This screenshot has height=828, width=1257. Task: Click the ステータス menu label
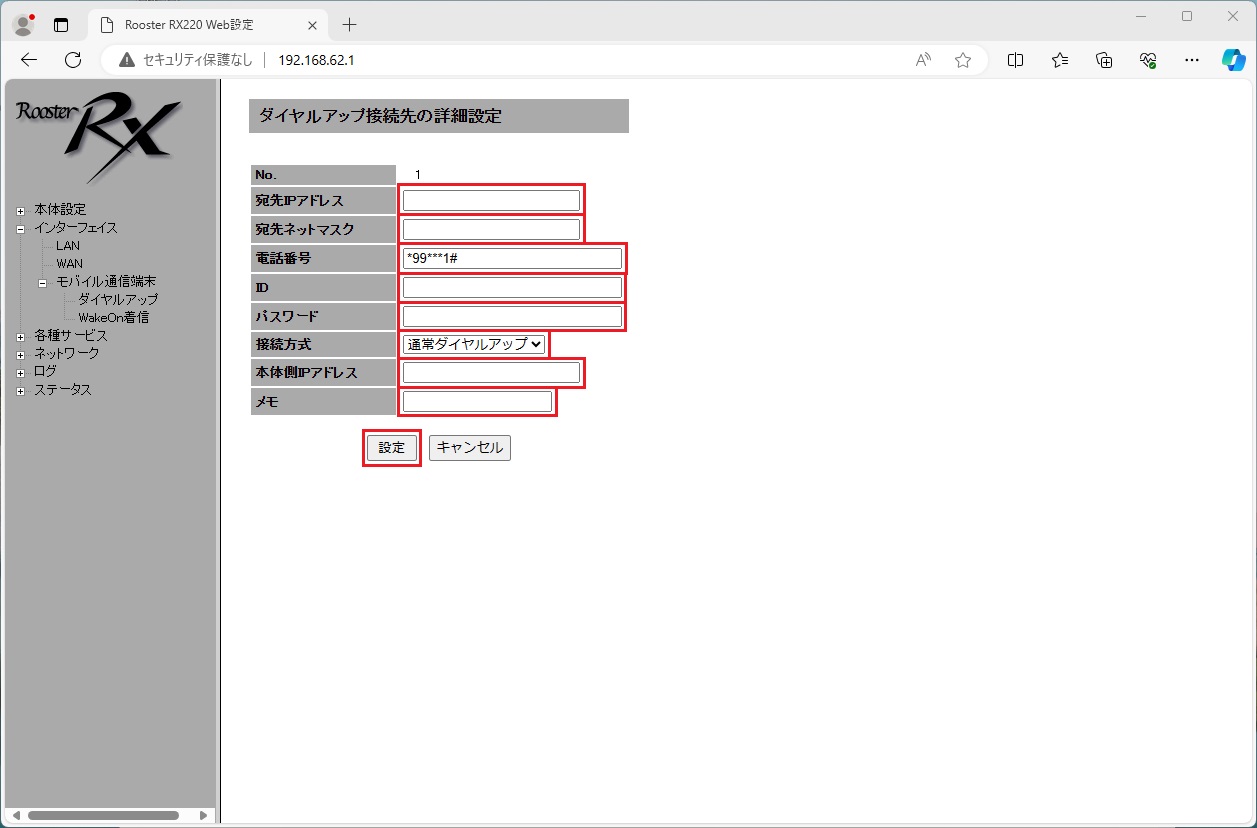63,390
